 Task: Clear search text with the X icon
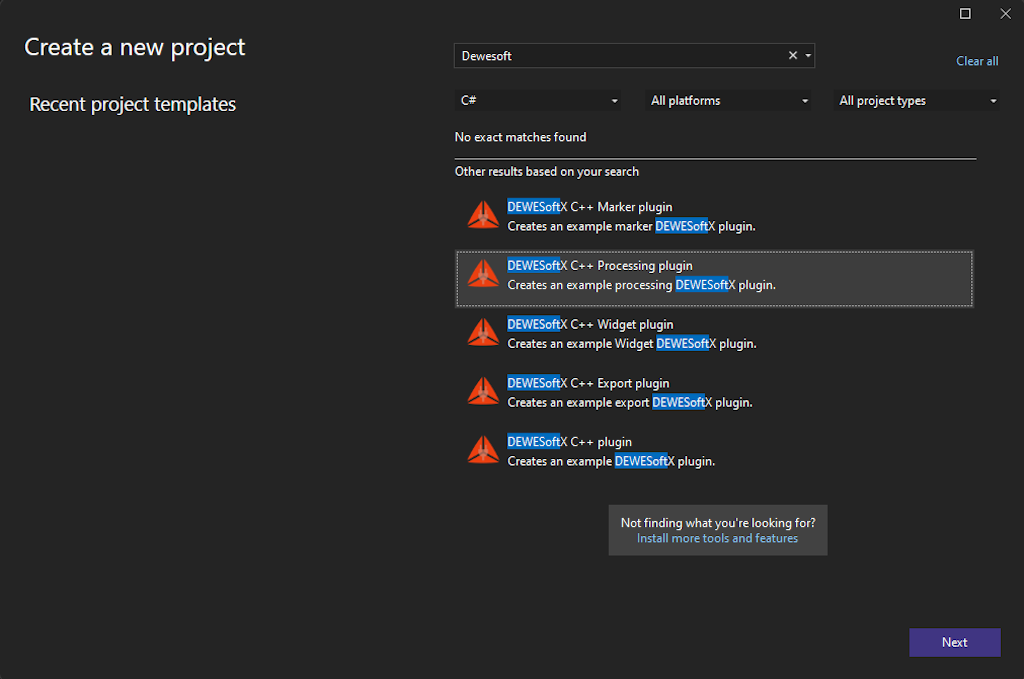point(793,55)
